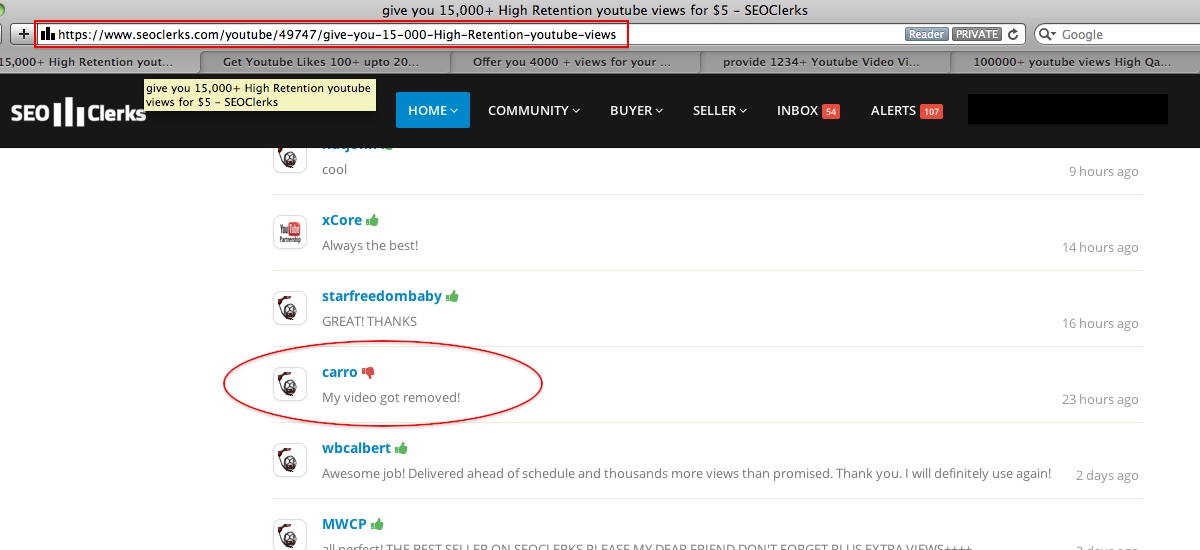The image size is (1200, 550).
Task: Toggle the Reader button in address bar
Action: [x=926, y=34]
